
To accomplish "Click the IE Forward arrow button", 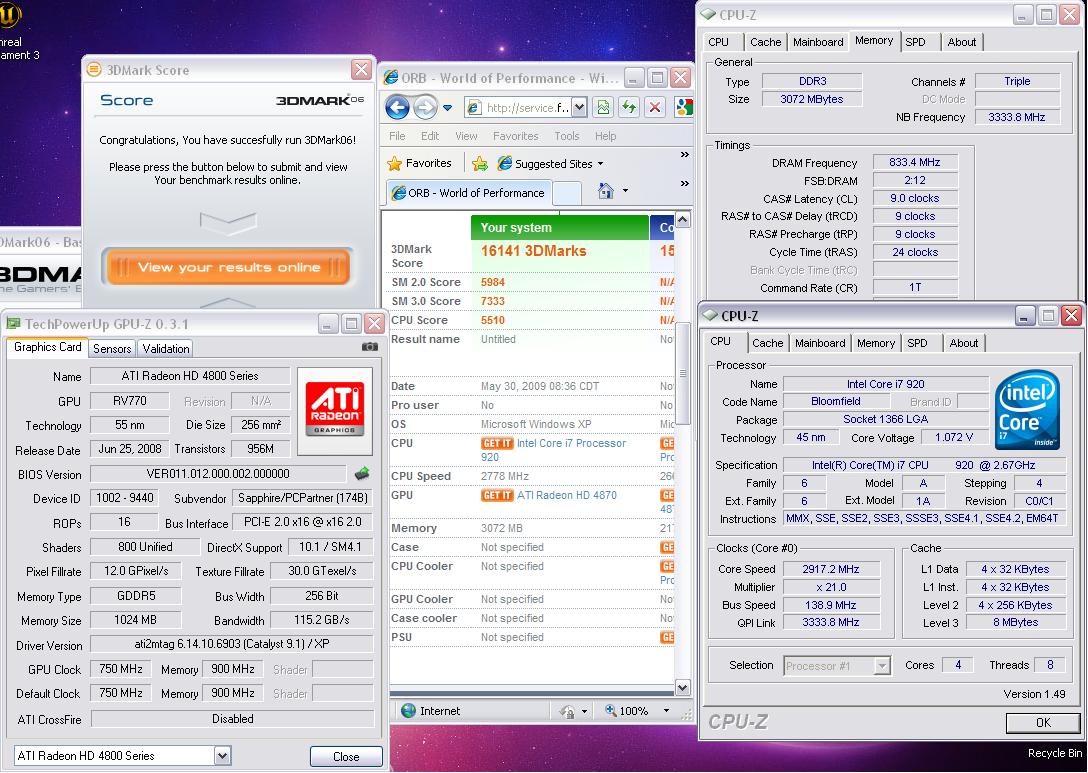I will [x=425, y=108].
